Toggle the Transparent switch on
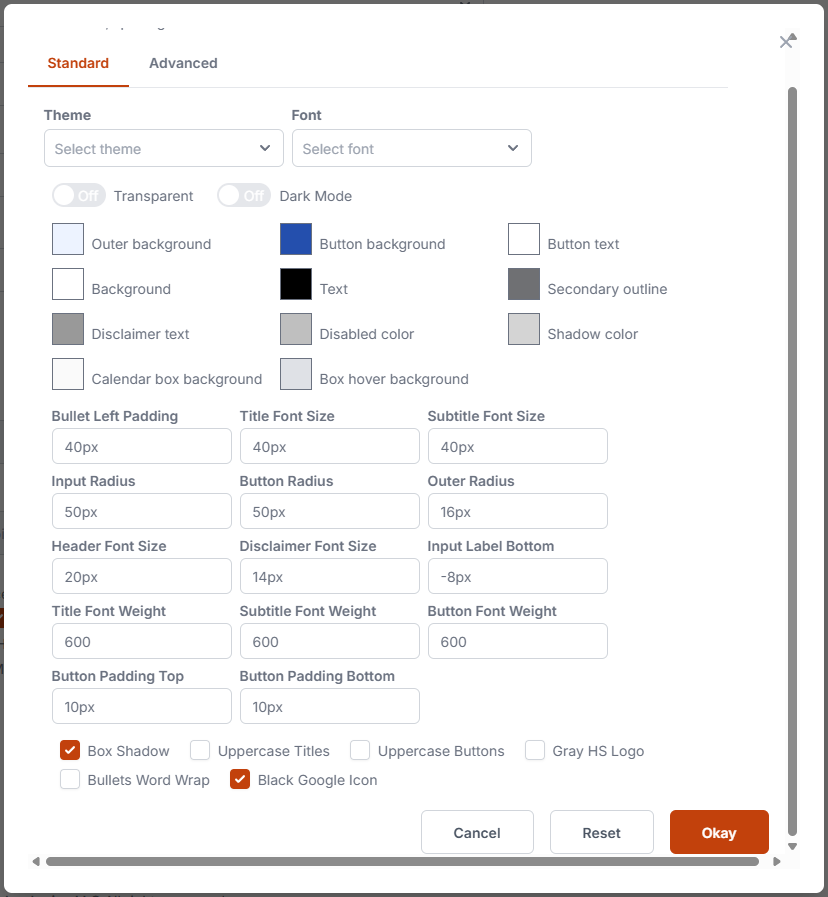This screenshot has height=897, width=828. 78,195
